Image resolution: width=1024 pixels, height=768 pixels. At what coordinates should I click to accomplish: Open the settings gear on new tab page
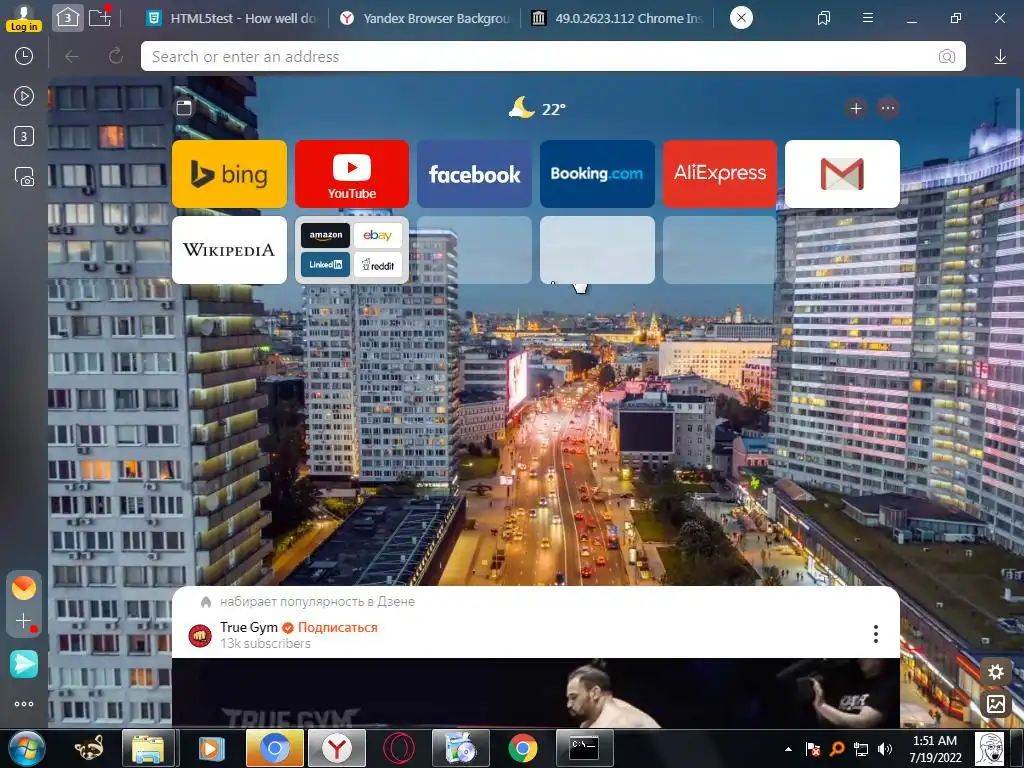995,672
